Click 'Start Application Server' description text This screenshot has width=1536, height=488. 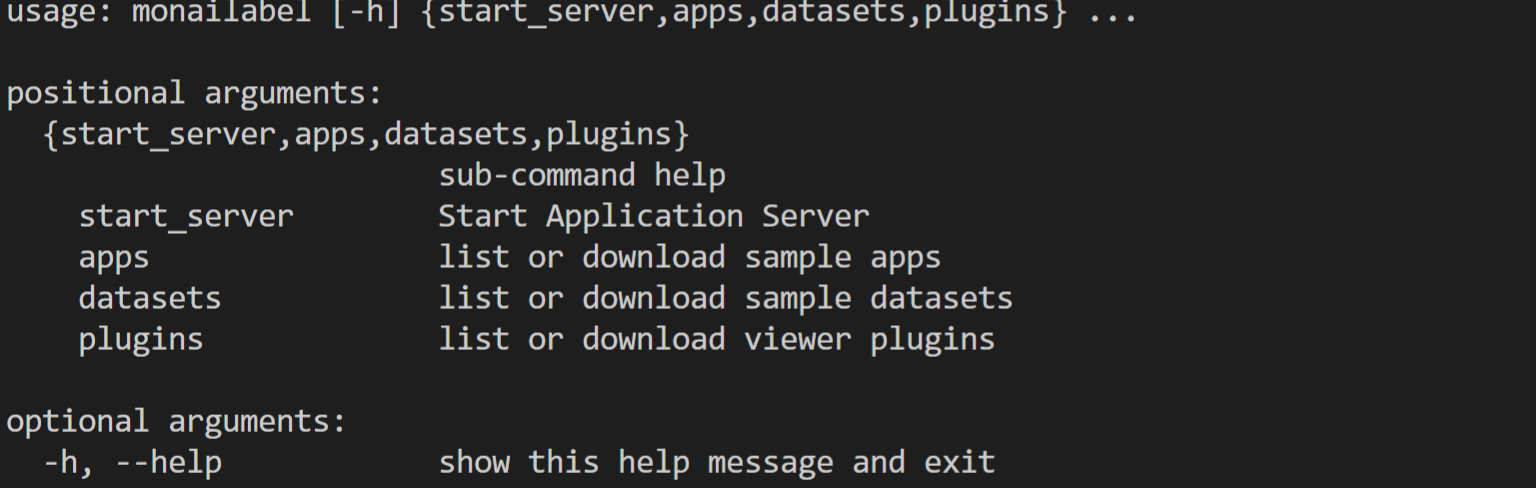coord(654,216)
